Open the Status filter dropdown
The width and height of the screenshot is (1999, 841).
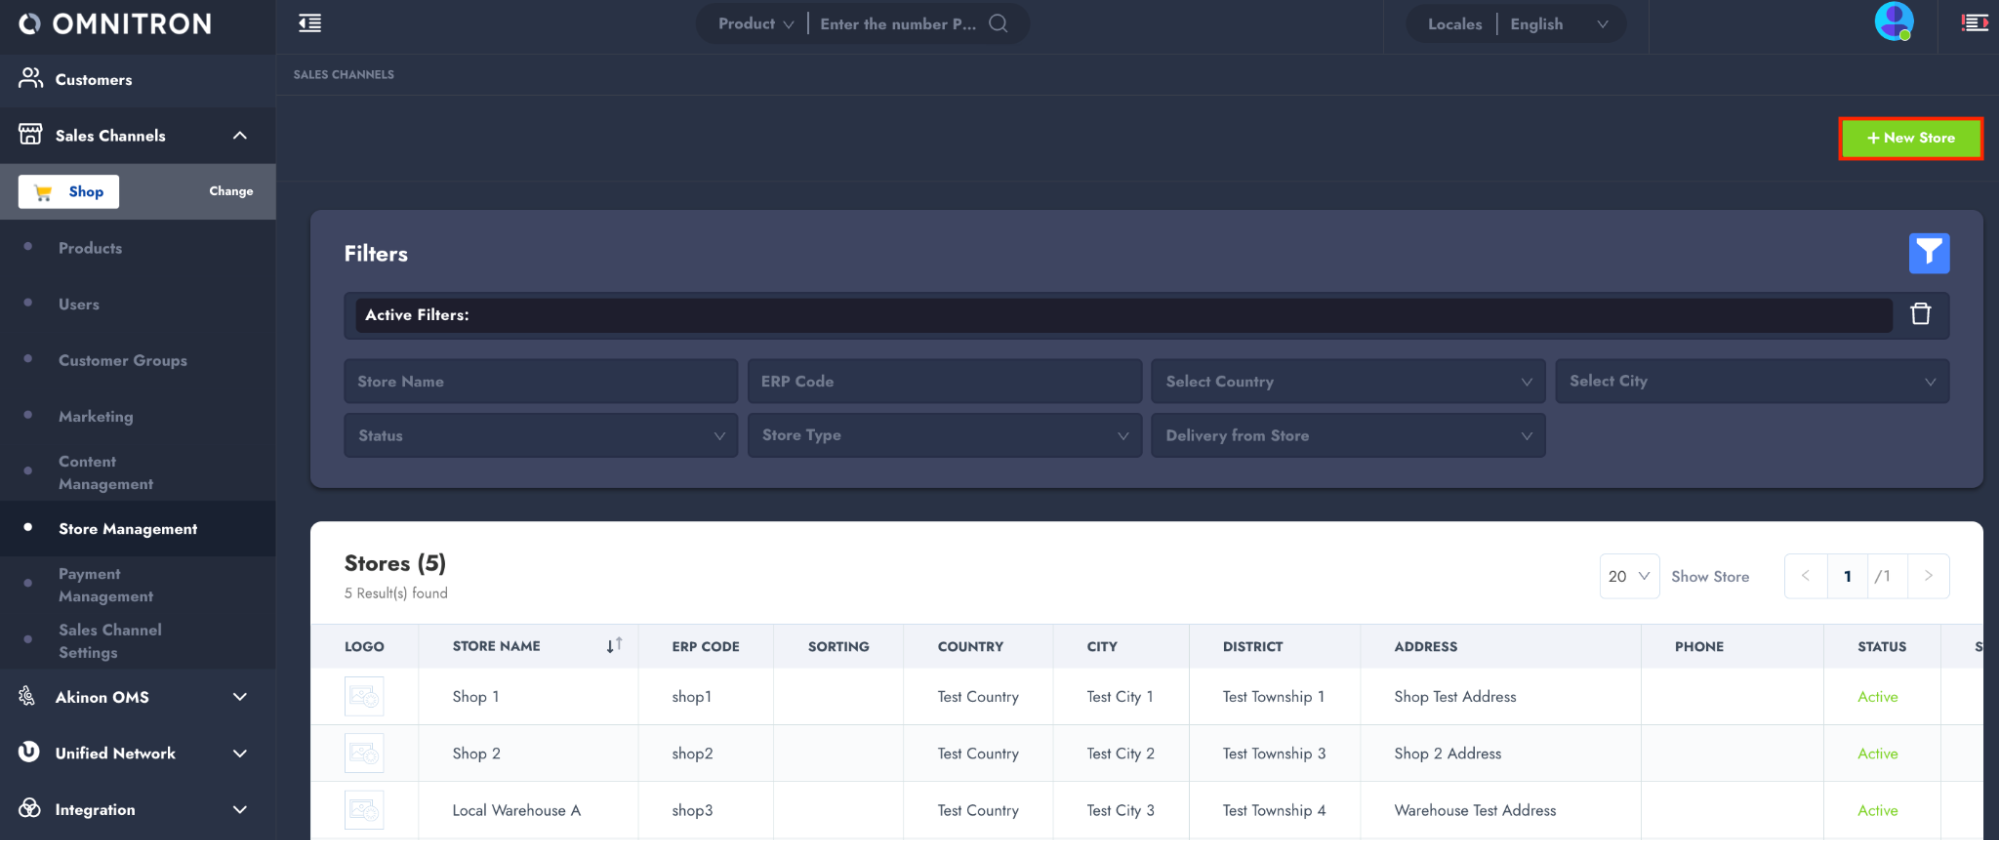coord(540,436)
